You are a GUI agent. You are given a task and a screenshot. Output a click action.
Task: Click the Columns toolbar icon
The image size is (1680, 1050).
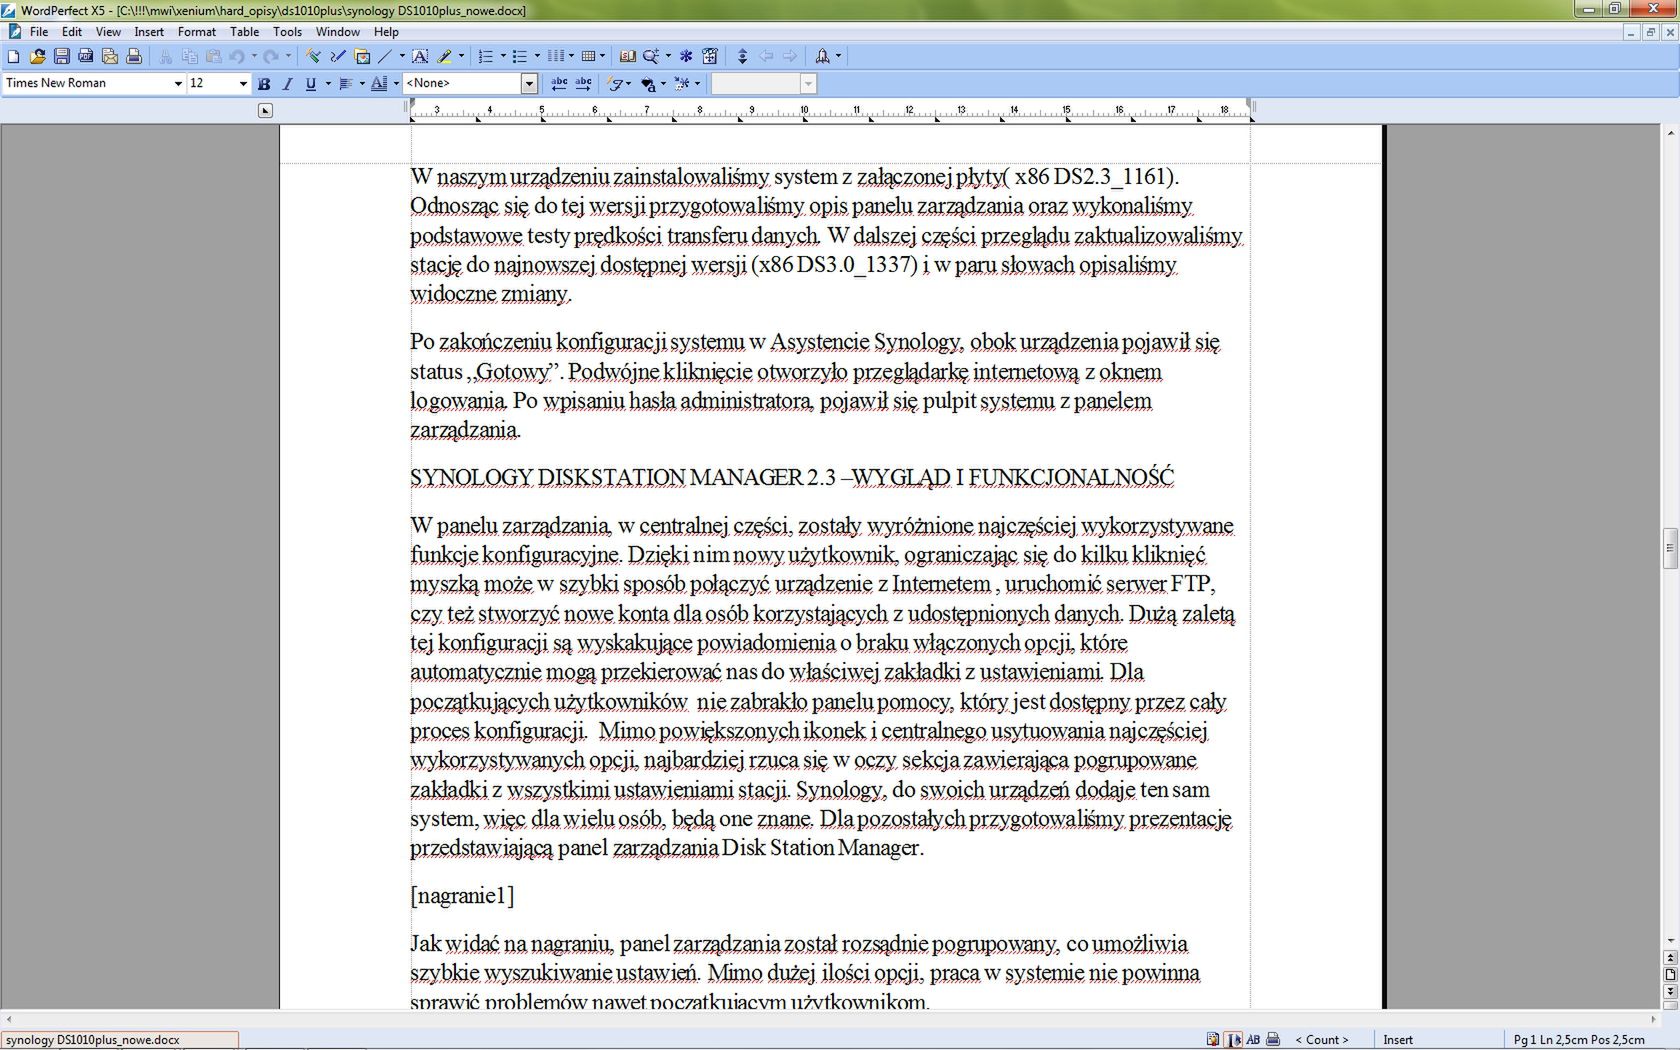[555, 57]
